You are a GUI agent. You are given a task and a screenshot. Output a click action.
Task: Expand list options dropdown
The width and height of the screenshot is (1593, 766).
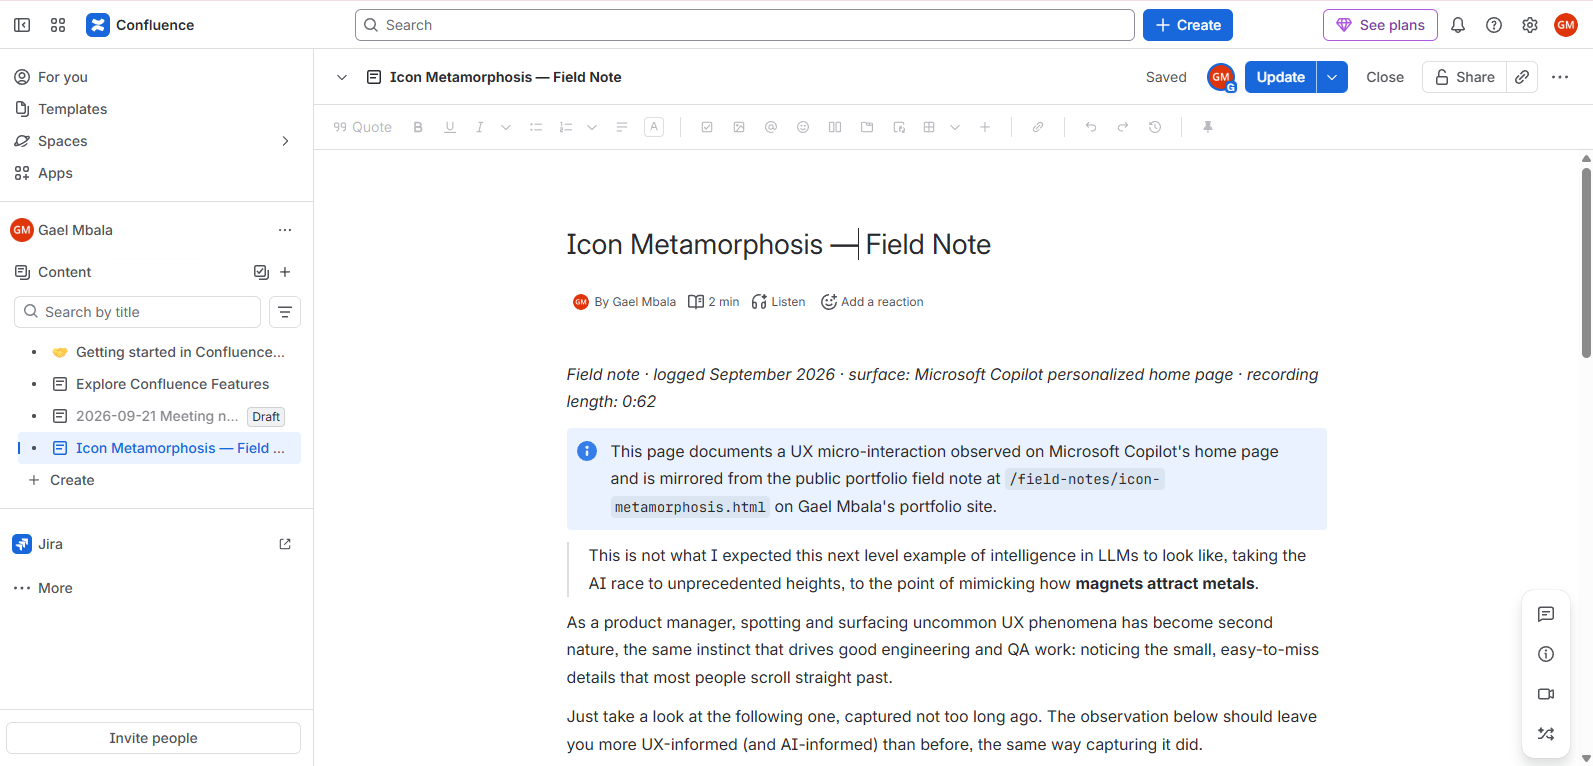tap(592, 127)
